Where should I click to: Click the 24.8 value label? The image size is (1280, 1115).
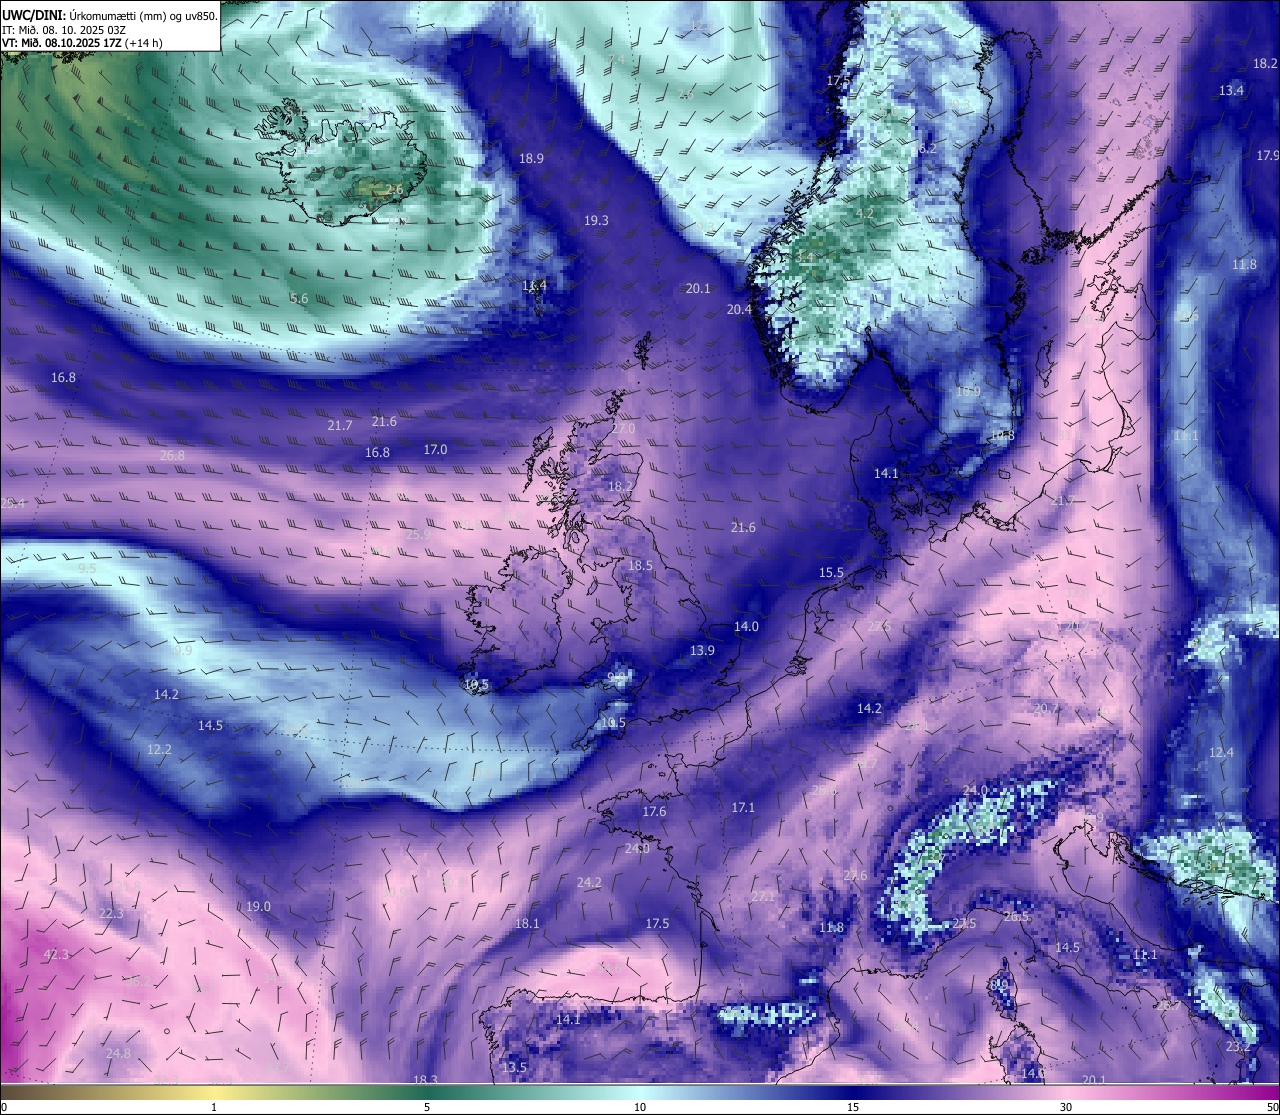(118, 1053)
